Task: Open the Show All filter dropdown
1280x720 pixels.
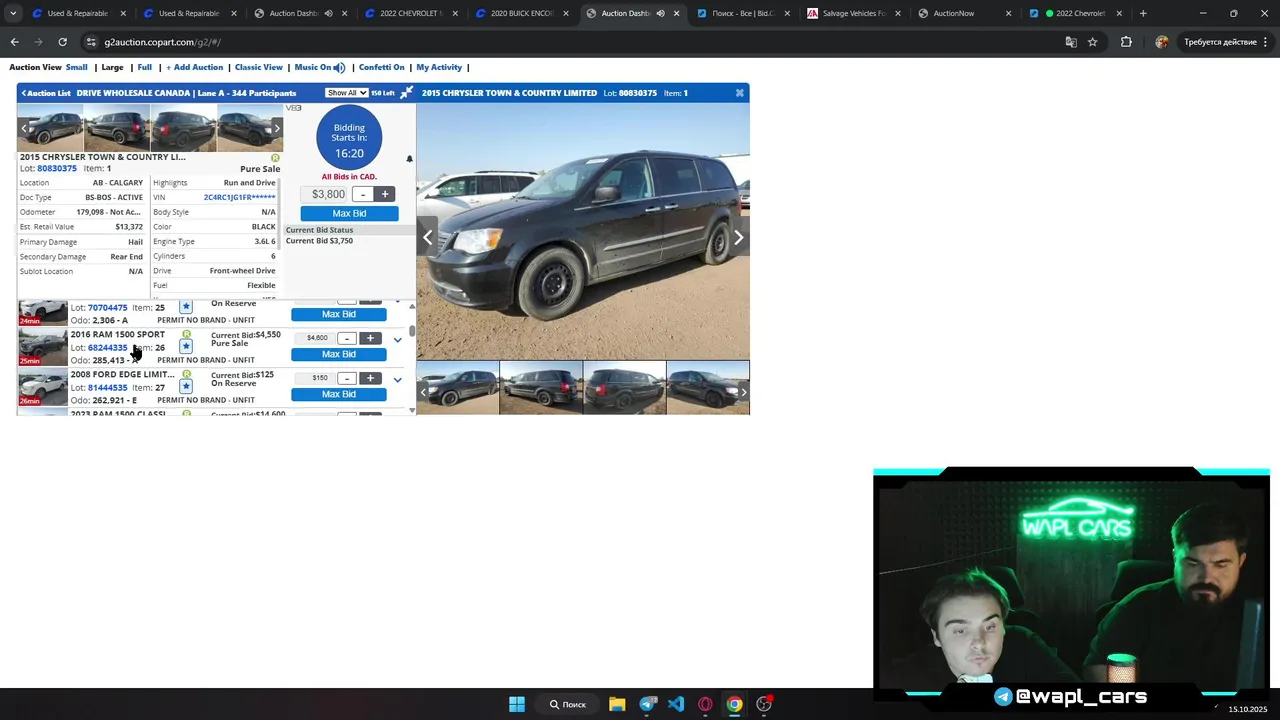Action: coord(347,93)
